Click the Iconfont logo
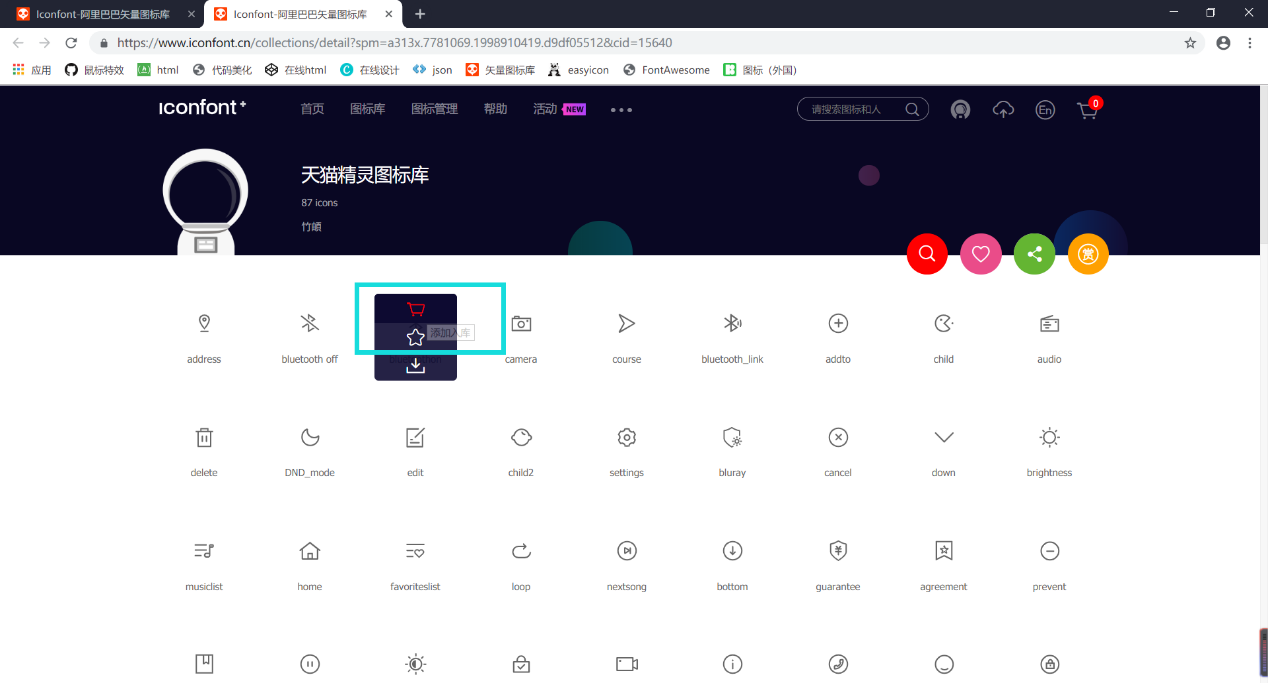The image size is (1268, 683). [202, 108]
